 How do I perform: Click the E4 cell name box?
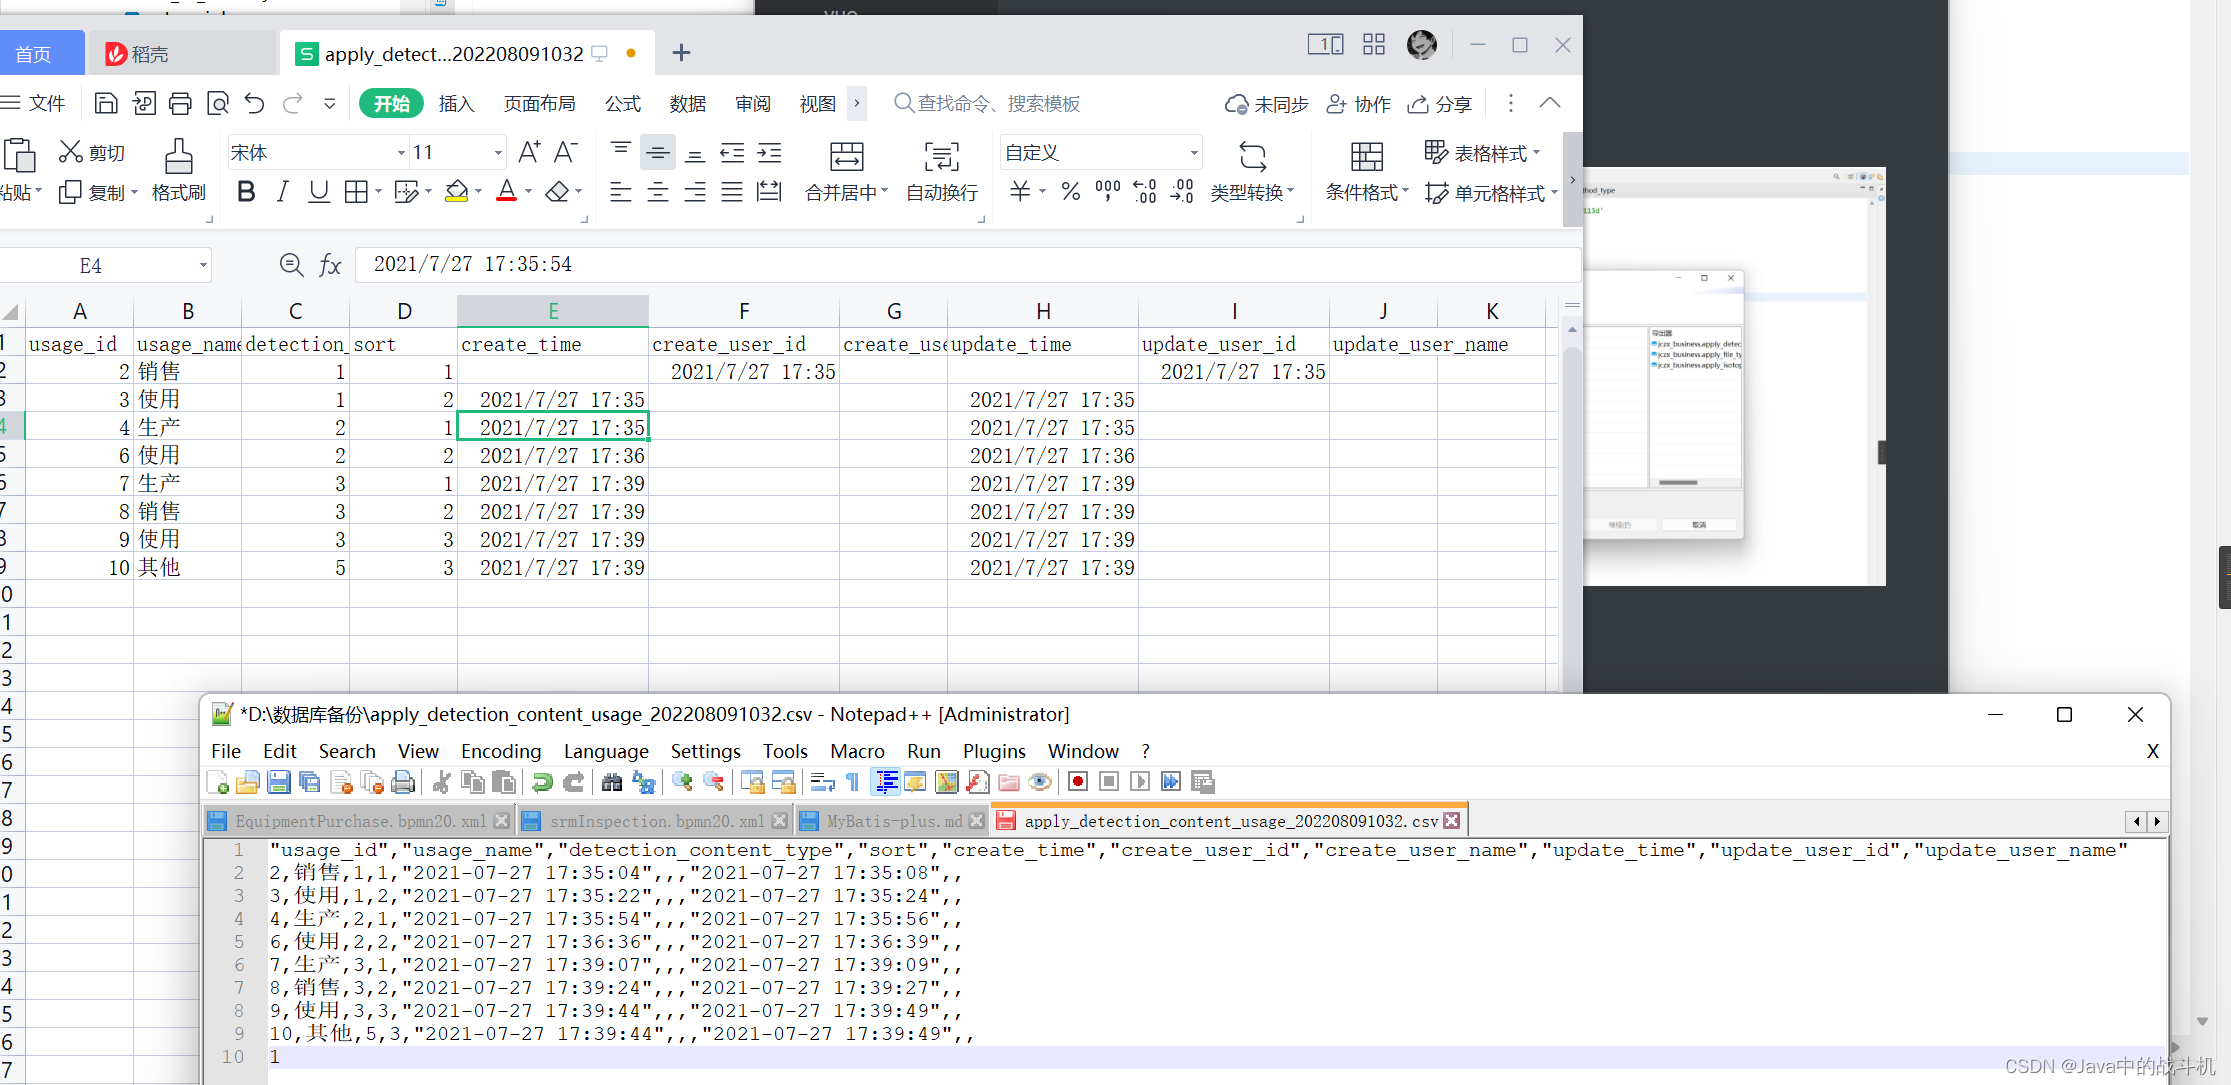(91, 265)
